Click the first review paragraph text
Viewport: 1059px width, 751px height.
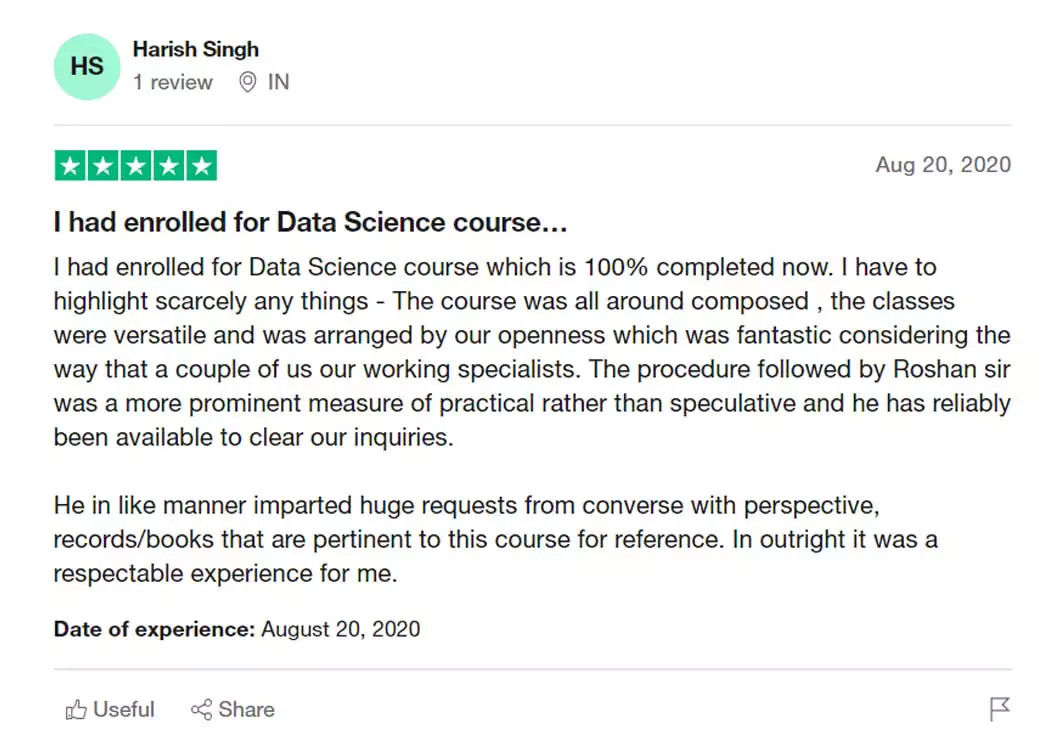coord(531,352)
